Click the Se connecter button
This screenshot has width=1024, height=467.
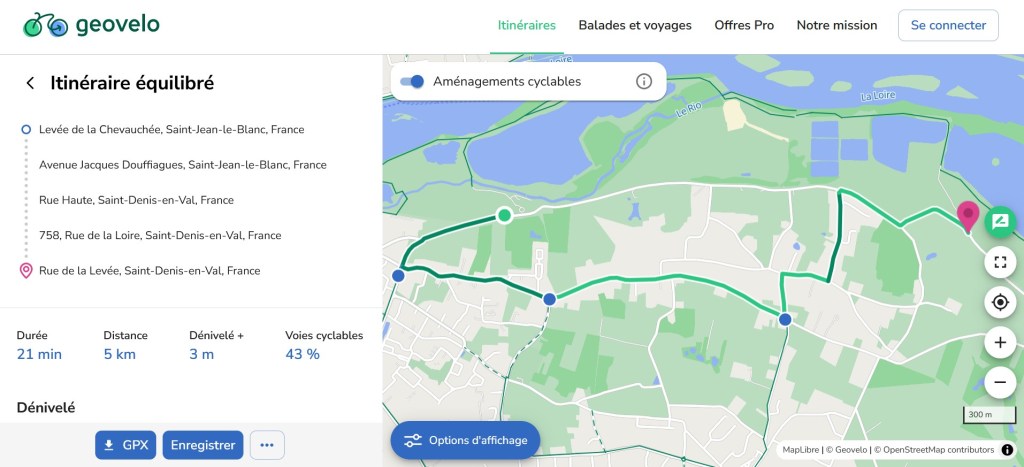(948, 25)
